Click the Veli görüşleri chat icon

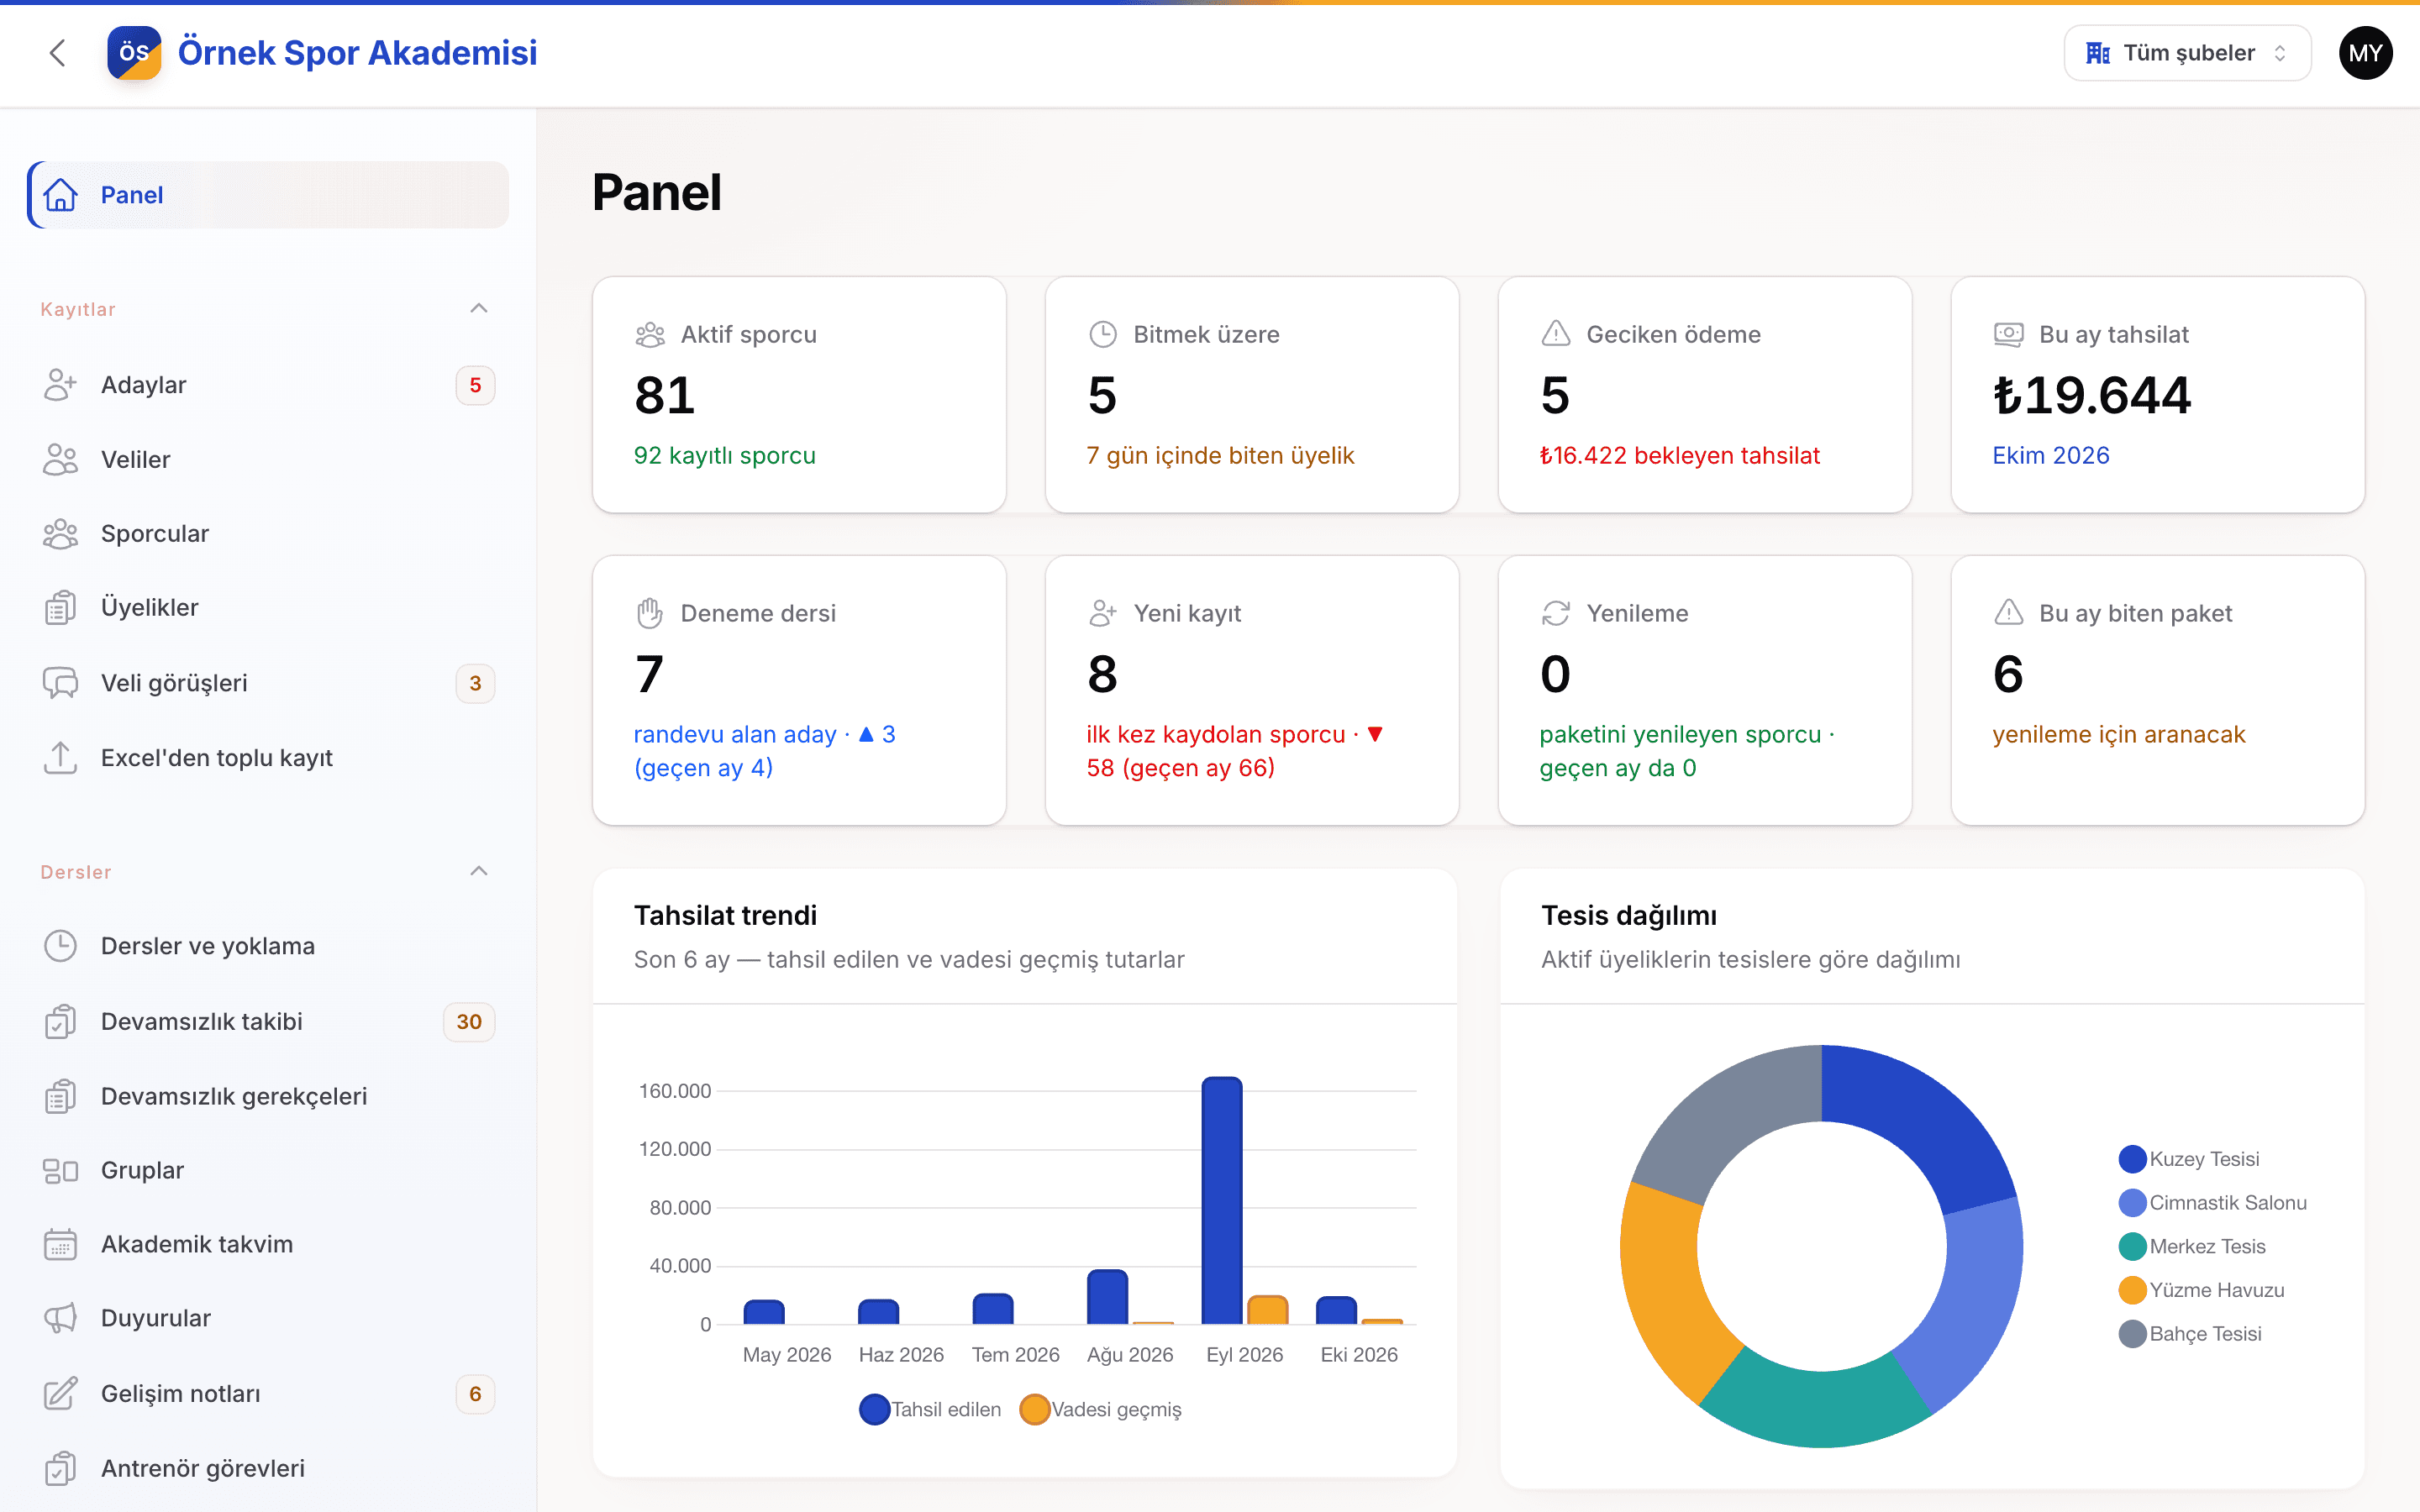point(61,683)
